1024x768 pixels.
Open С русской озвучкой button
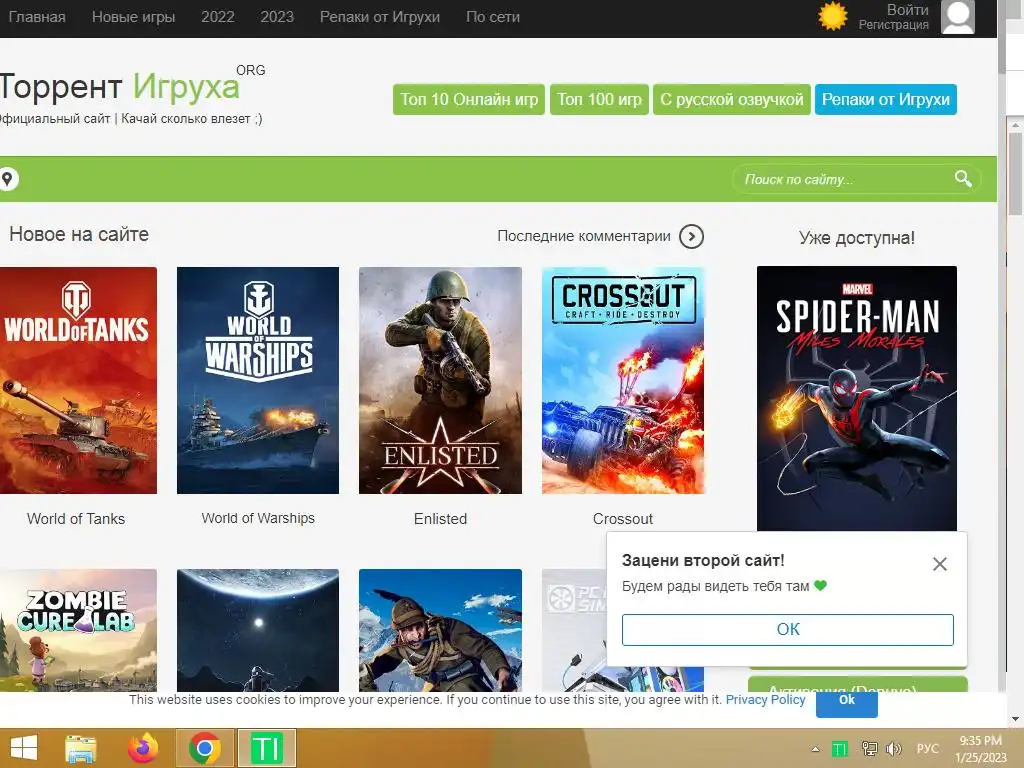pyautogui.click(x=731, y=99)
